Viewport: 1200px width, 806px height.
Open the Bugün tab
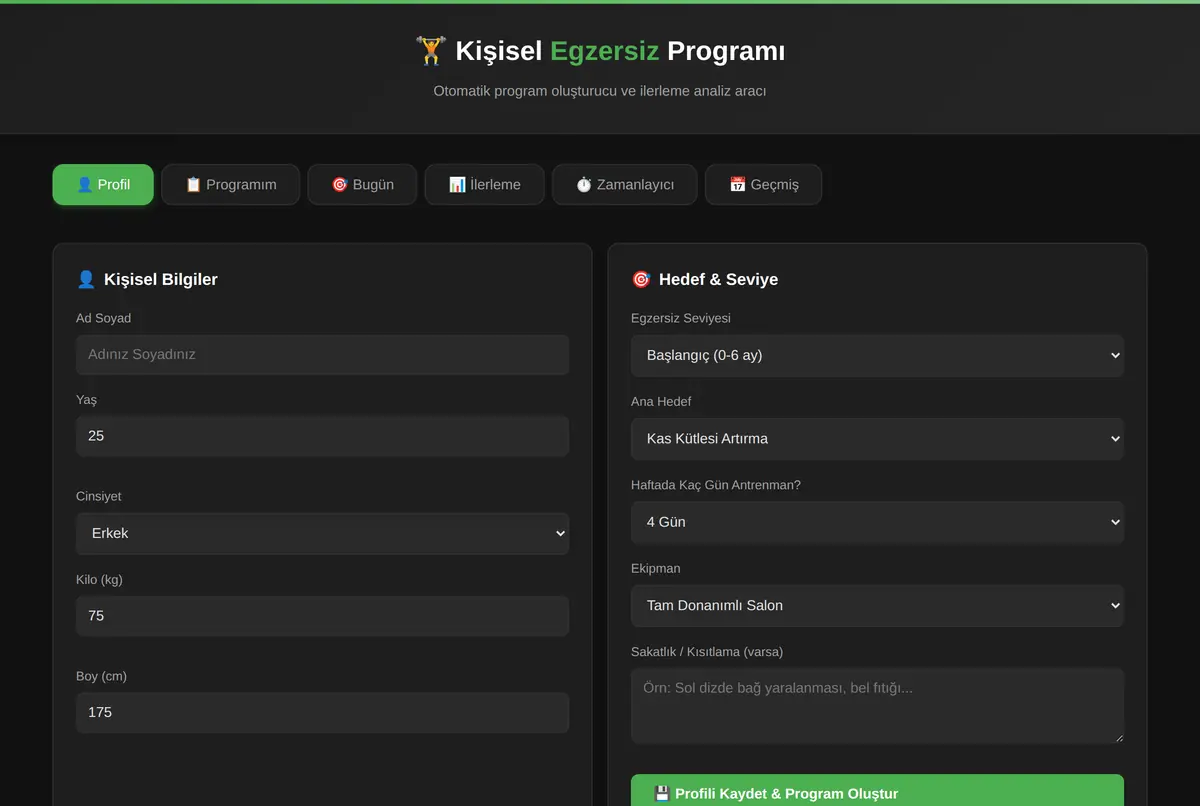[362, 185]
